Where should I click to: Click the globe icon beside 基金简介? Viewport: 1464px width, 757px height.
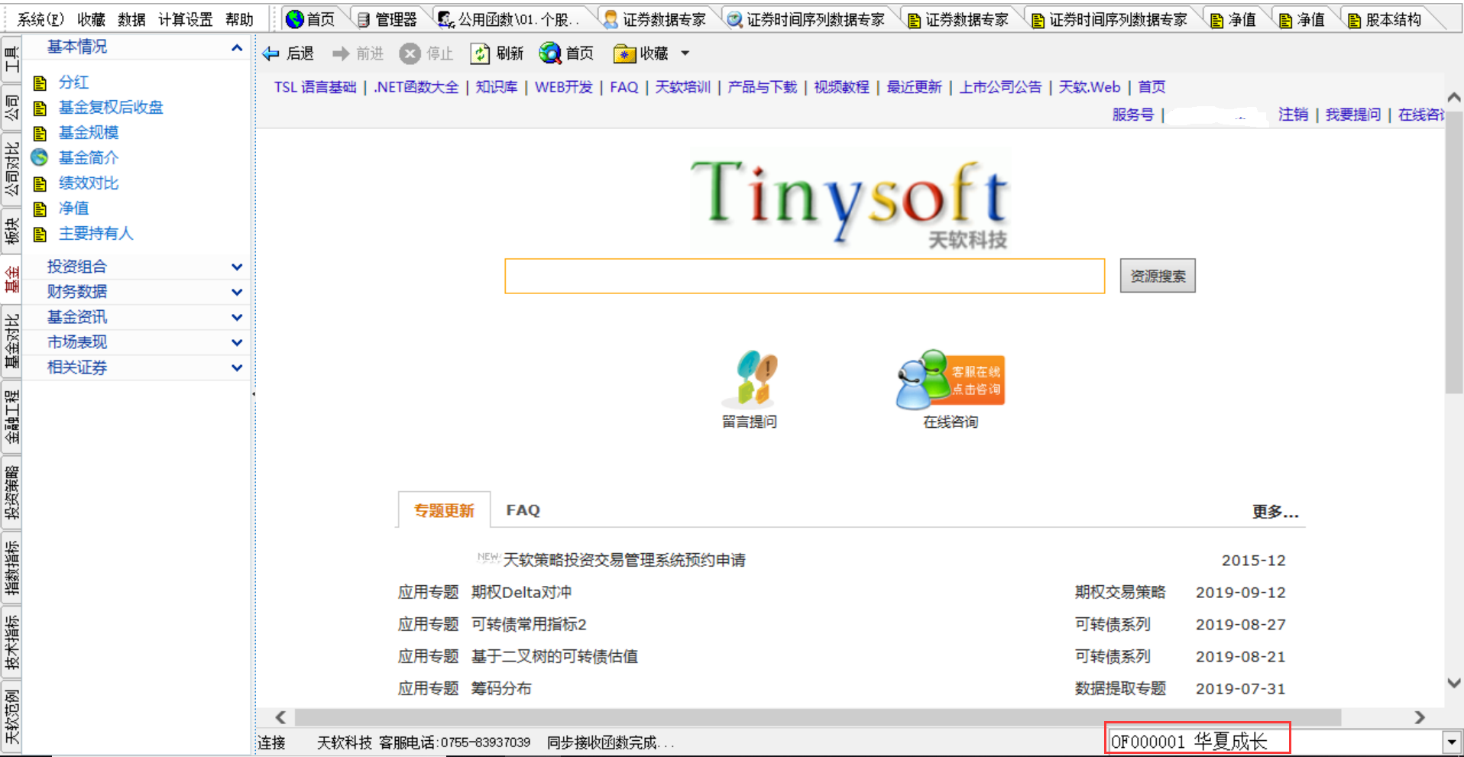click(40, 158)
